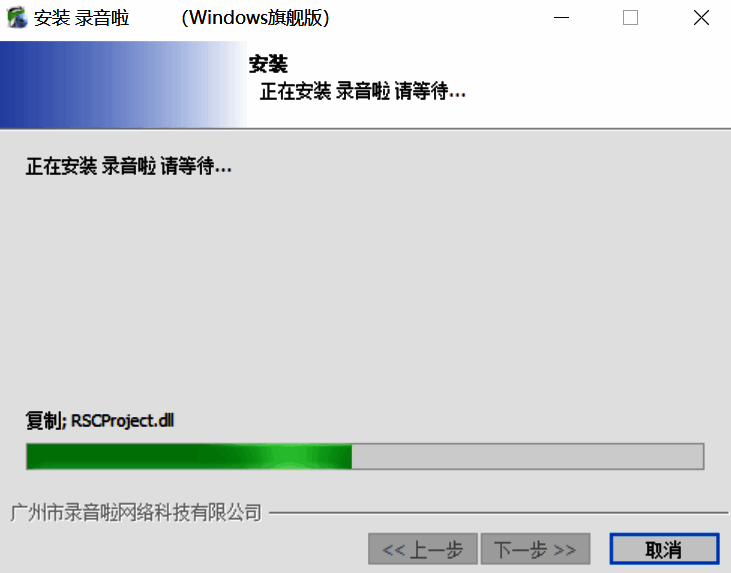
Task: Click the installer icon in title bar
Action: 17,18
